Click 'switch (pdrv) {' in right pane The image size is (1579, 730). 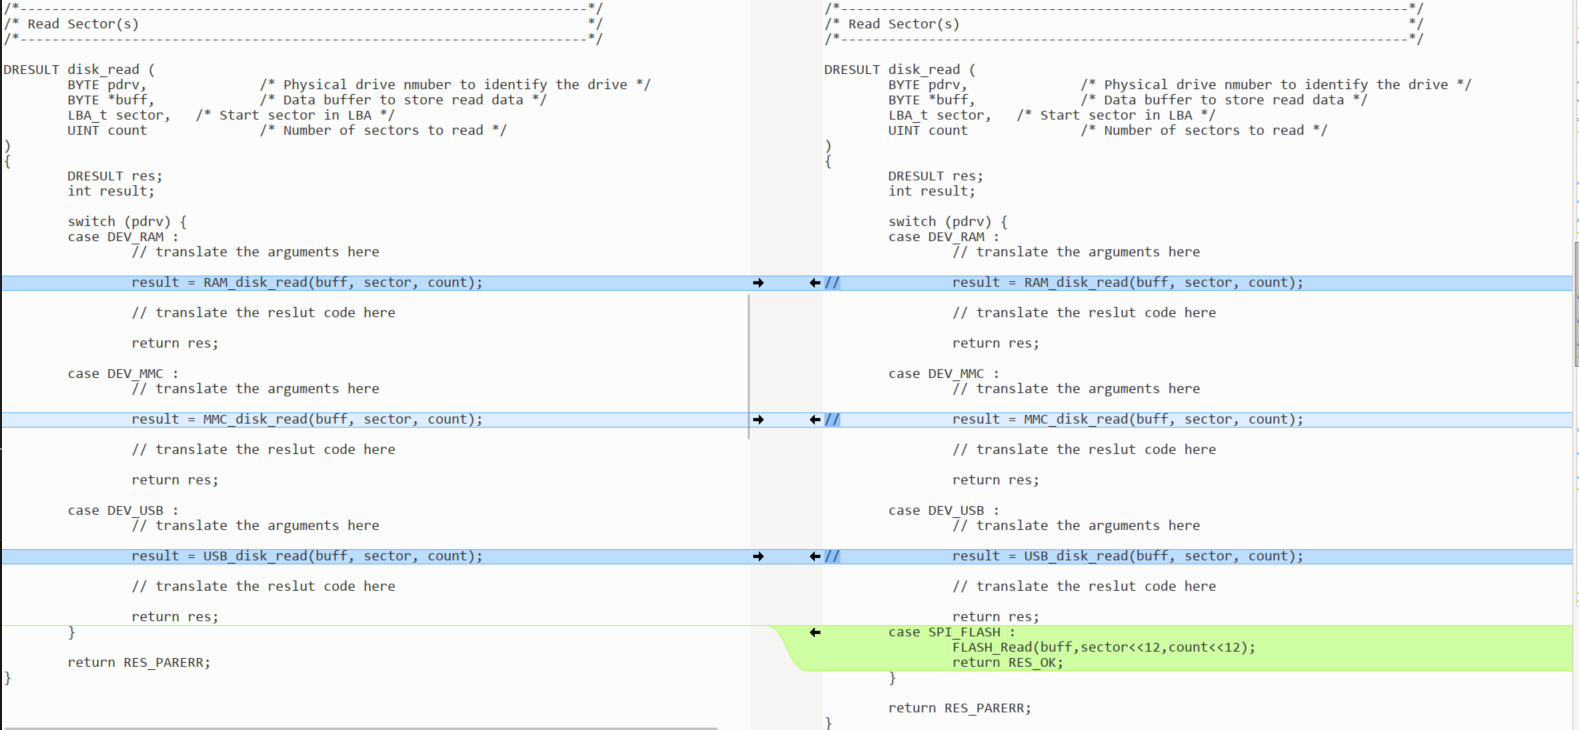pyautogui.click(x=948, y=222)
